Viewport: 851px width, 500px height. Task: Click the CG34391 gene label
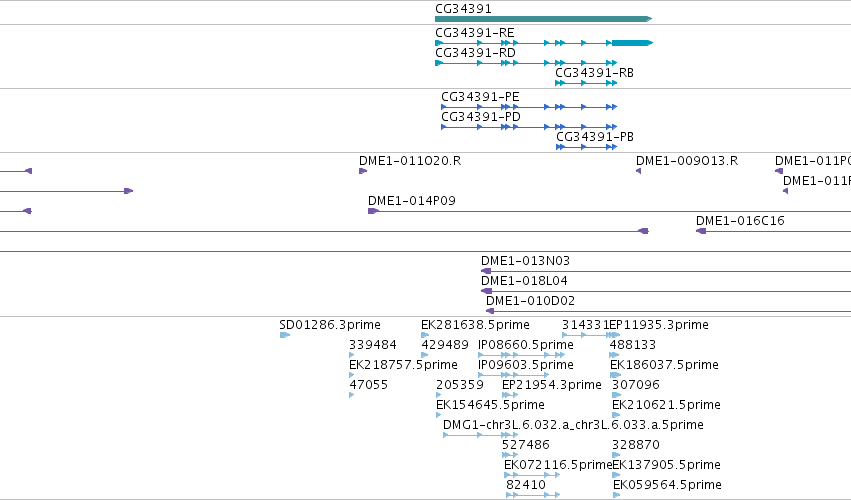click(x=463, y=9)
